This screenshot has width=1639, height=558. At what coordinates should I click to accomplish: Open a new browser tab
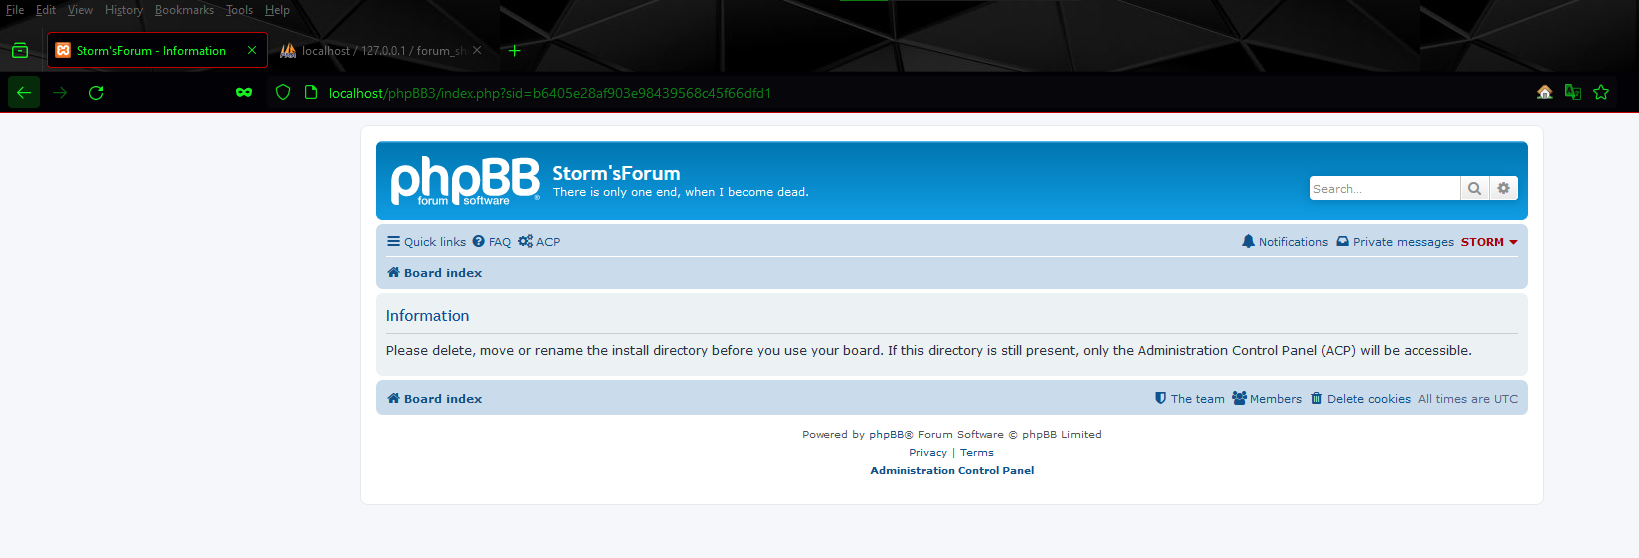(x=514, y=50)
